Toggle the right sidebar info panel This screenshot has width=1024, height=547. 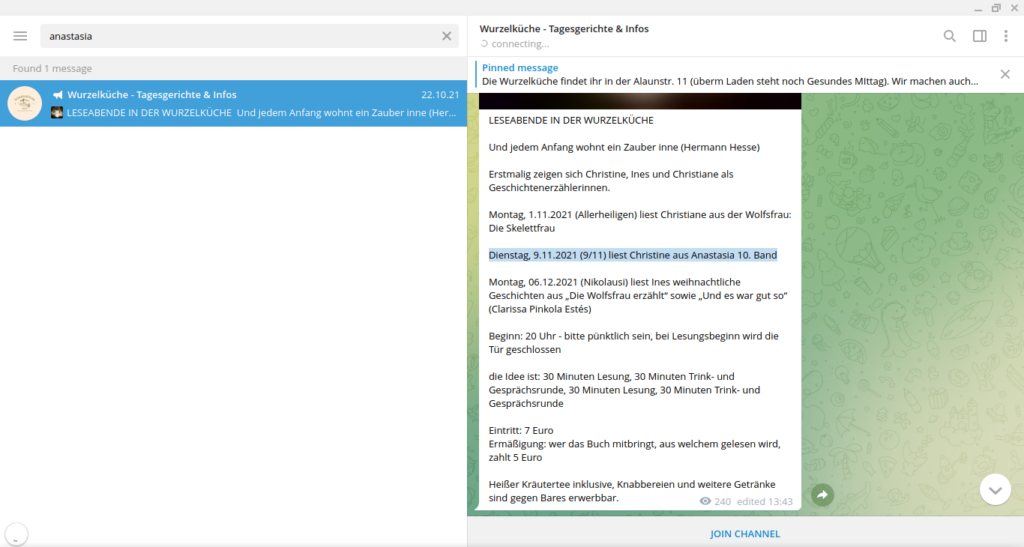(x=980, y=36)
